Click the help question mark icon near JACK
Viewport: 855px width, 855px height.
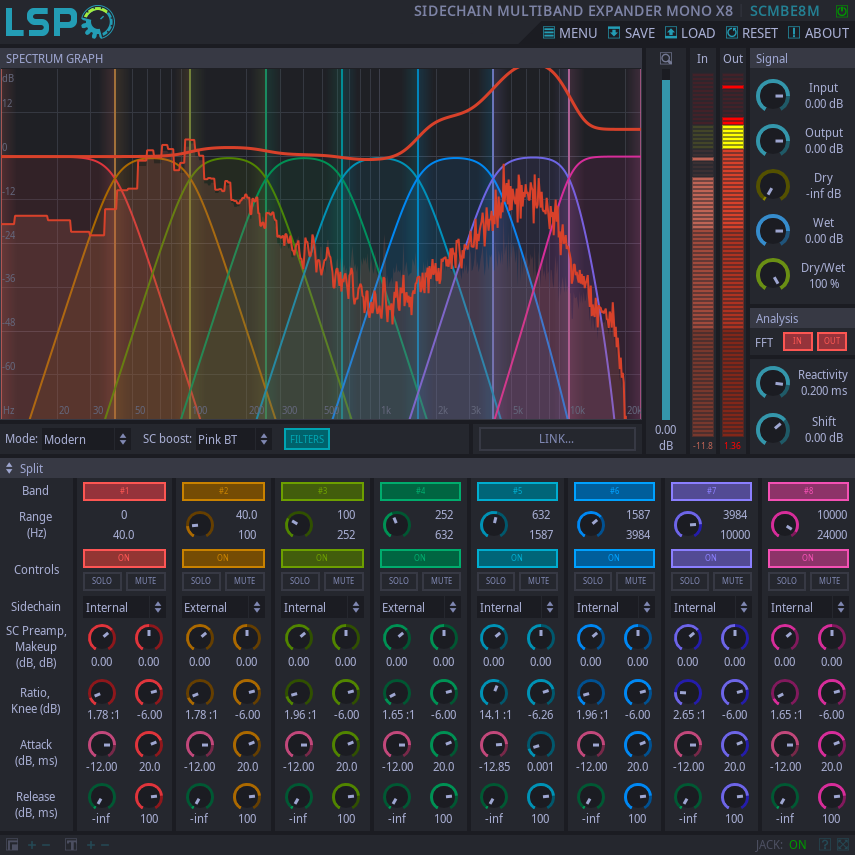[825, 845]
